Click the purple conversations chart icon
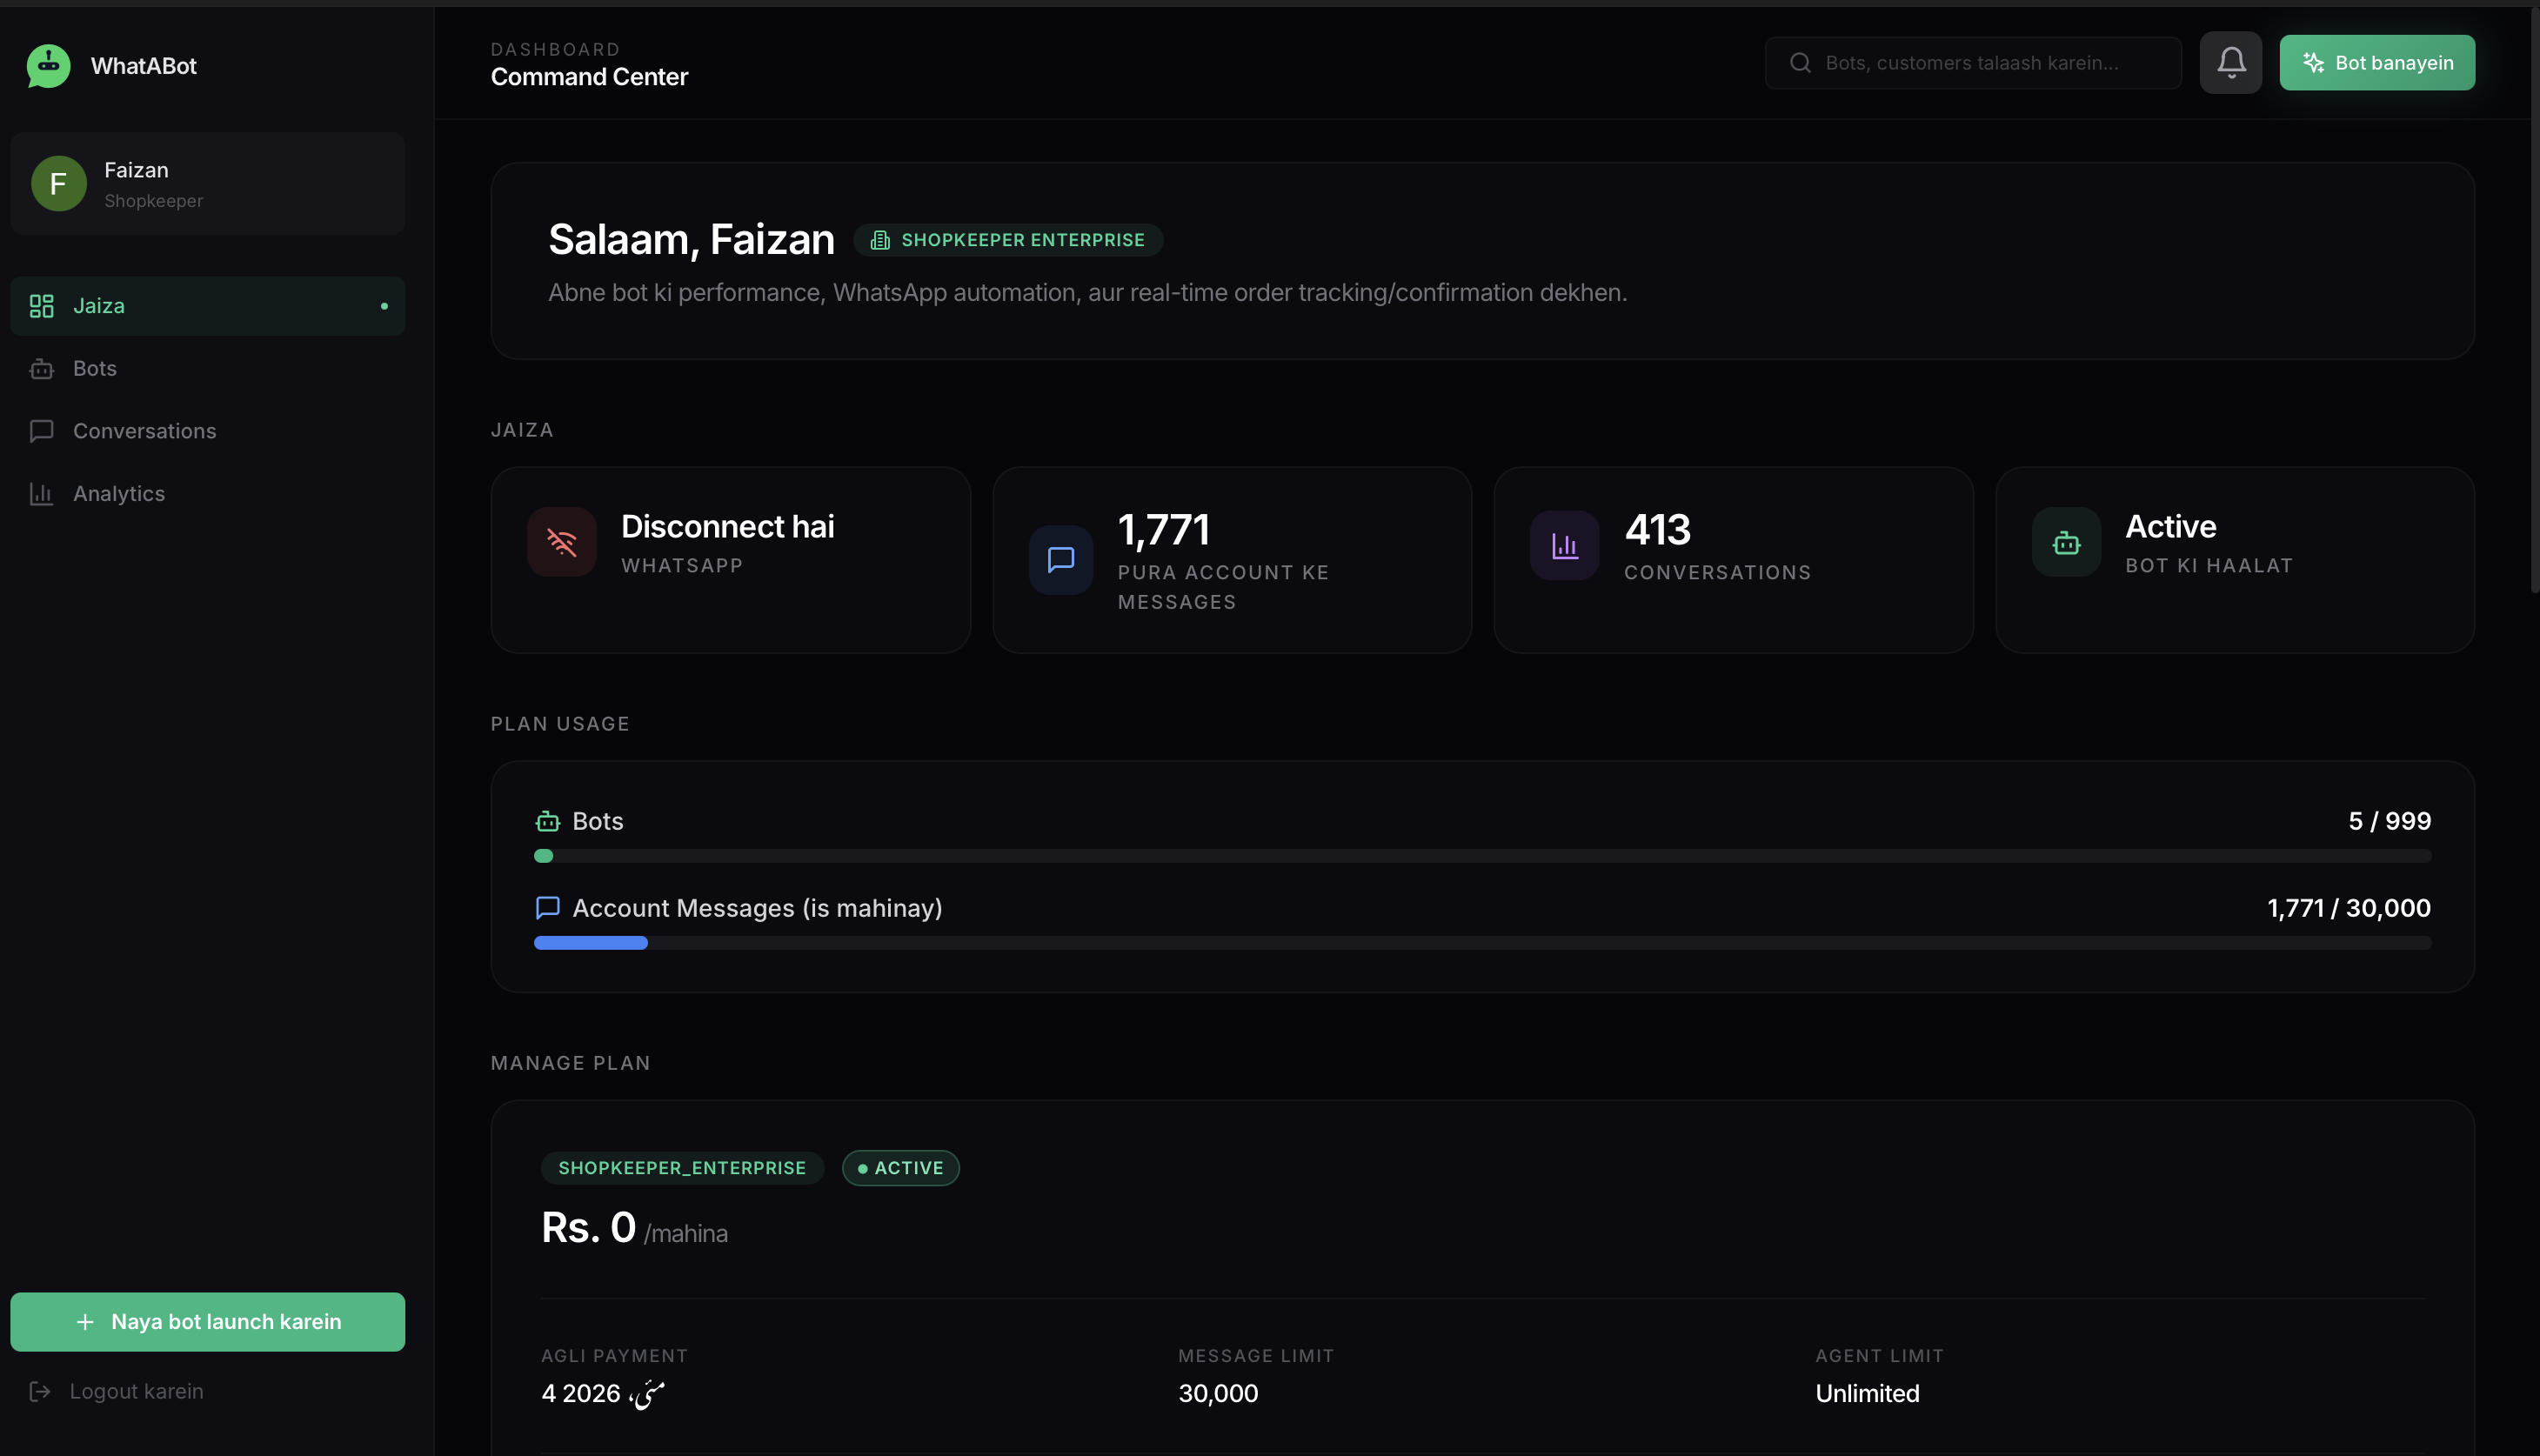Viewport: 2540px width, 1456px height. 1564,546
